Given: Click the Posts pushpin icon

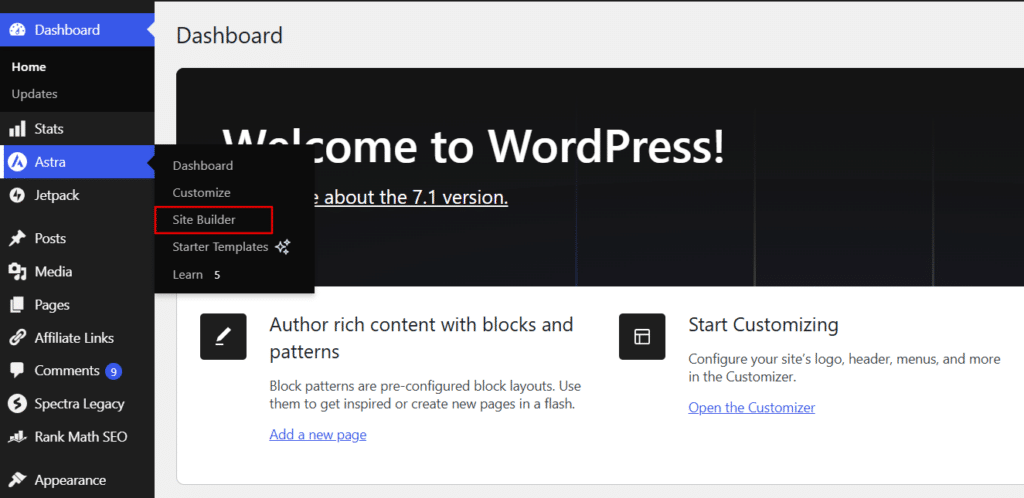Looking at the screenshot, I should 18,239.
